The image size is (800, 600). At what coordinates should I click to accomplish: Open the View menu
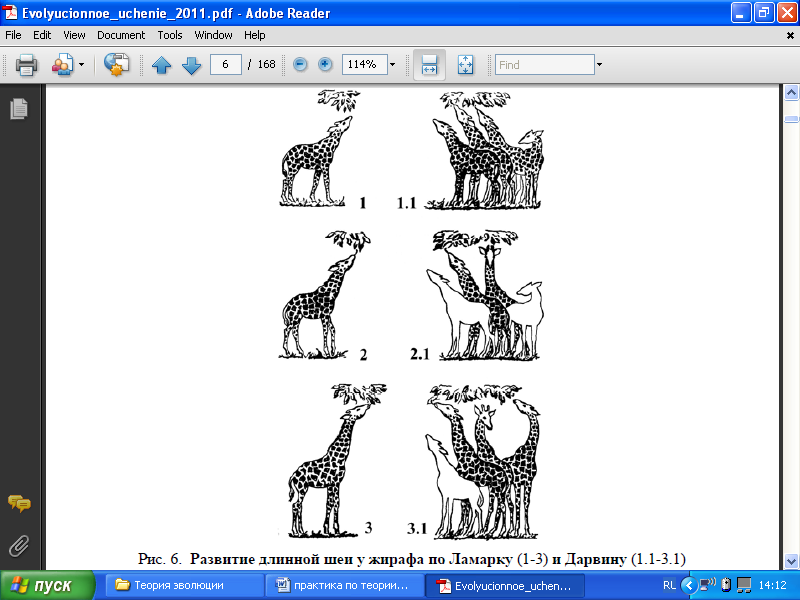click(x=74, y=35)
